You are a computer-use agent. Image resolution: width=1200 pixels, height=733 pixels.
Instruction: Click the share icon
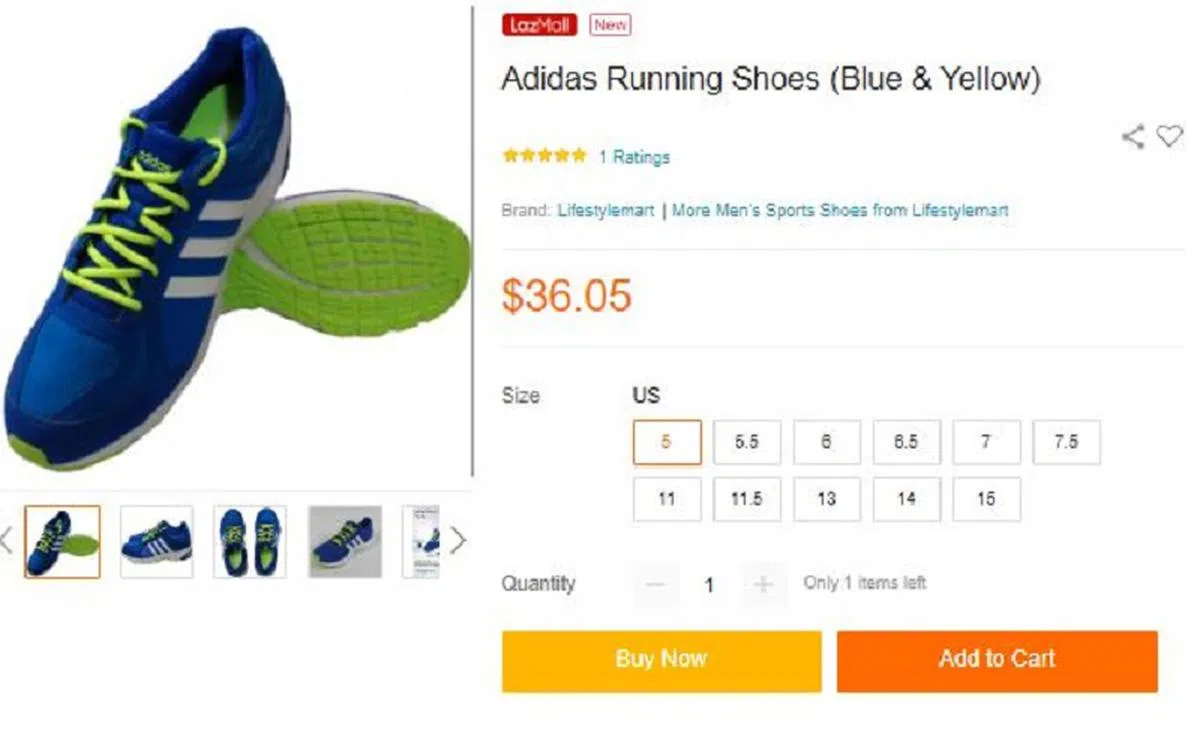point(1132,137)
